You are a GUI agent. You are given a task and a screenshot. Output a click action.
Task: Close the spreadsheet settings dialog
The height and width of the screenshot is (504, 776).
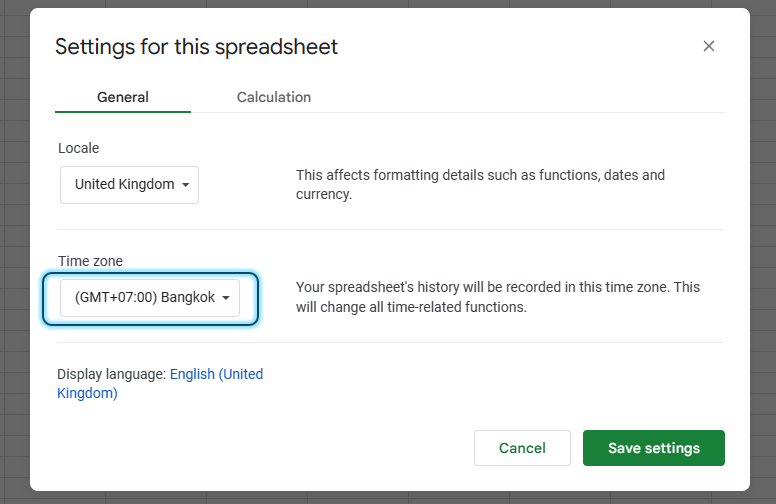[709, 46]
